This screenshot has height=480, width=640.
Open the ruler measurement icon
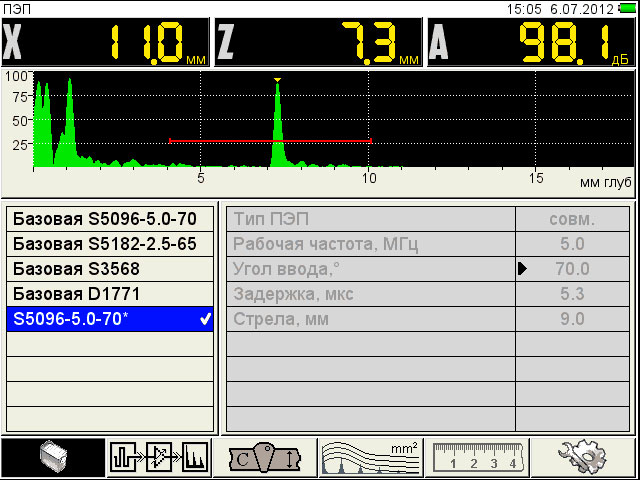click(478, 458)
